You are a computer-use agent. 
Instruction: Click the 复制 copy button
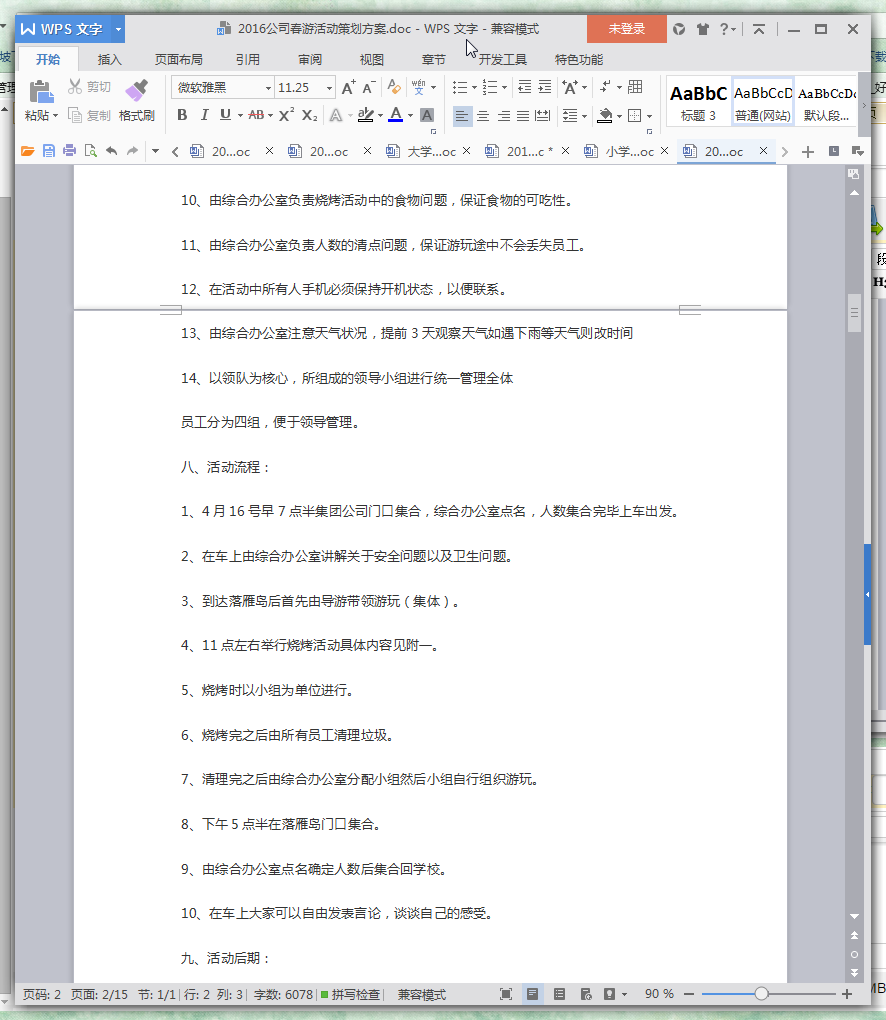click(89, 116)
